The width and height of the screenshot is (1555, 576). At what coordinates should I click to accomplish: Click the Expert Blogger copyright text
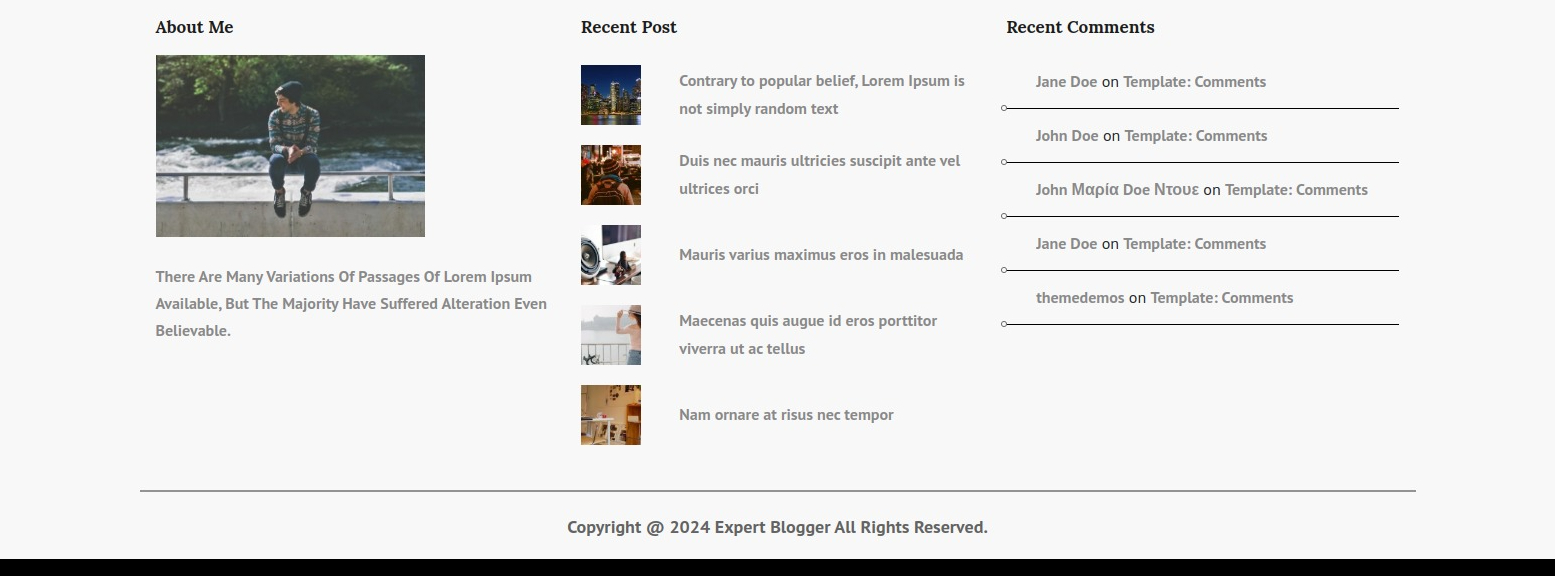pyautogui.click(x=777, y=527)
